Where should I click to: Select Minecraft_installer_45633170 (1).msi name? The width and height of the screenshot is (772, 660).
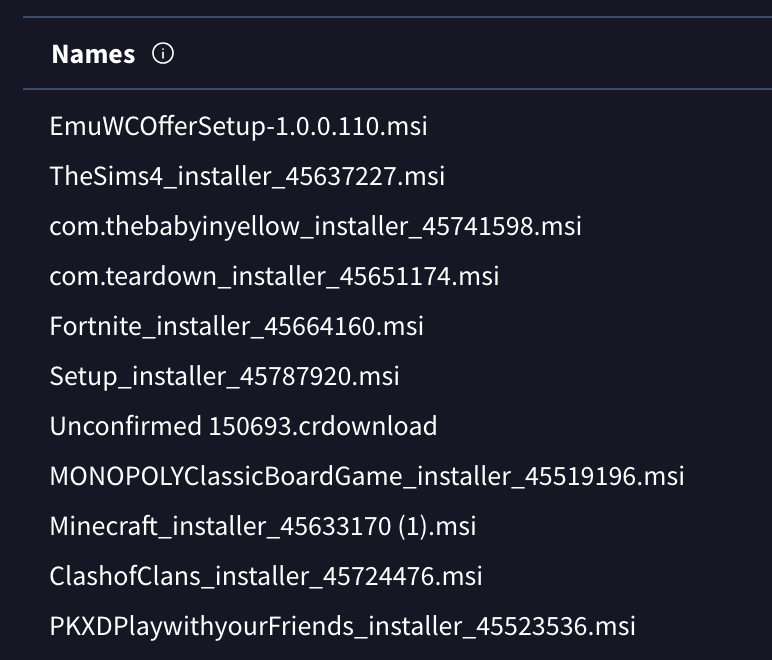(x=263, y=526)
